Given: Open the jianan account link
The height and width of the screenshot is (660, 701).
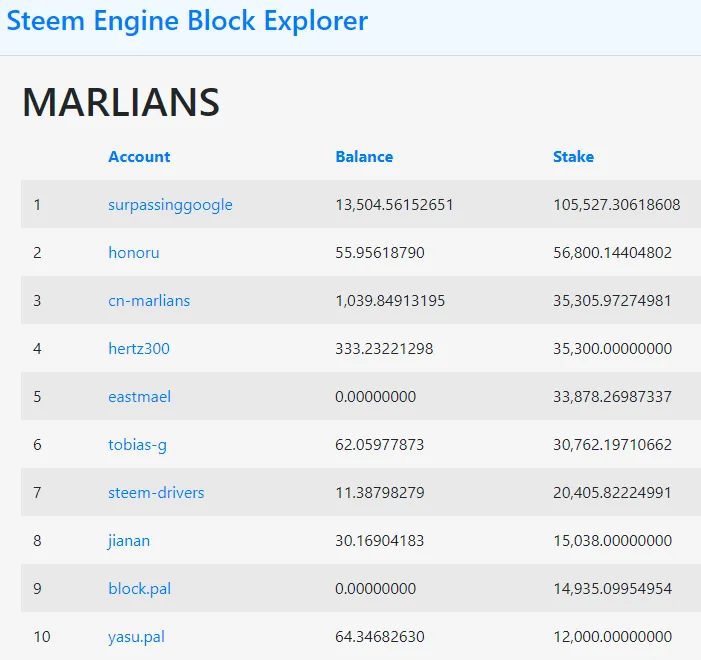Looking at the screenshot, I should (129, 541).
